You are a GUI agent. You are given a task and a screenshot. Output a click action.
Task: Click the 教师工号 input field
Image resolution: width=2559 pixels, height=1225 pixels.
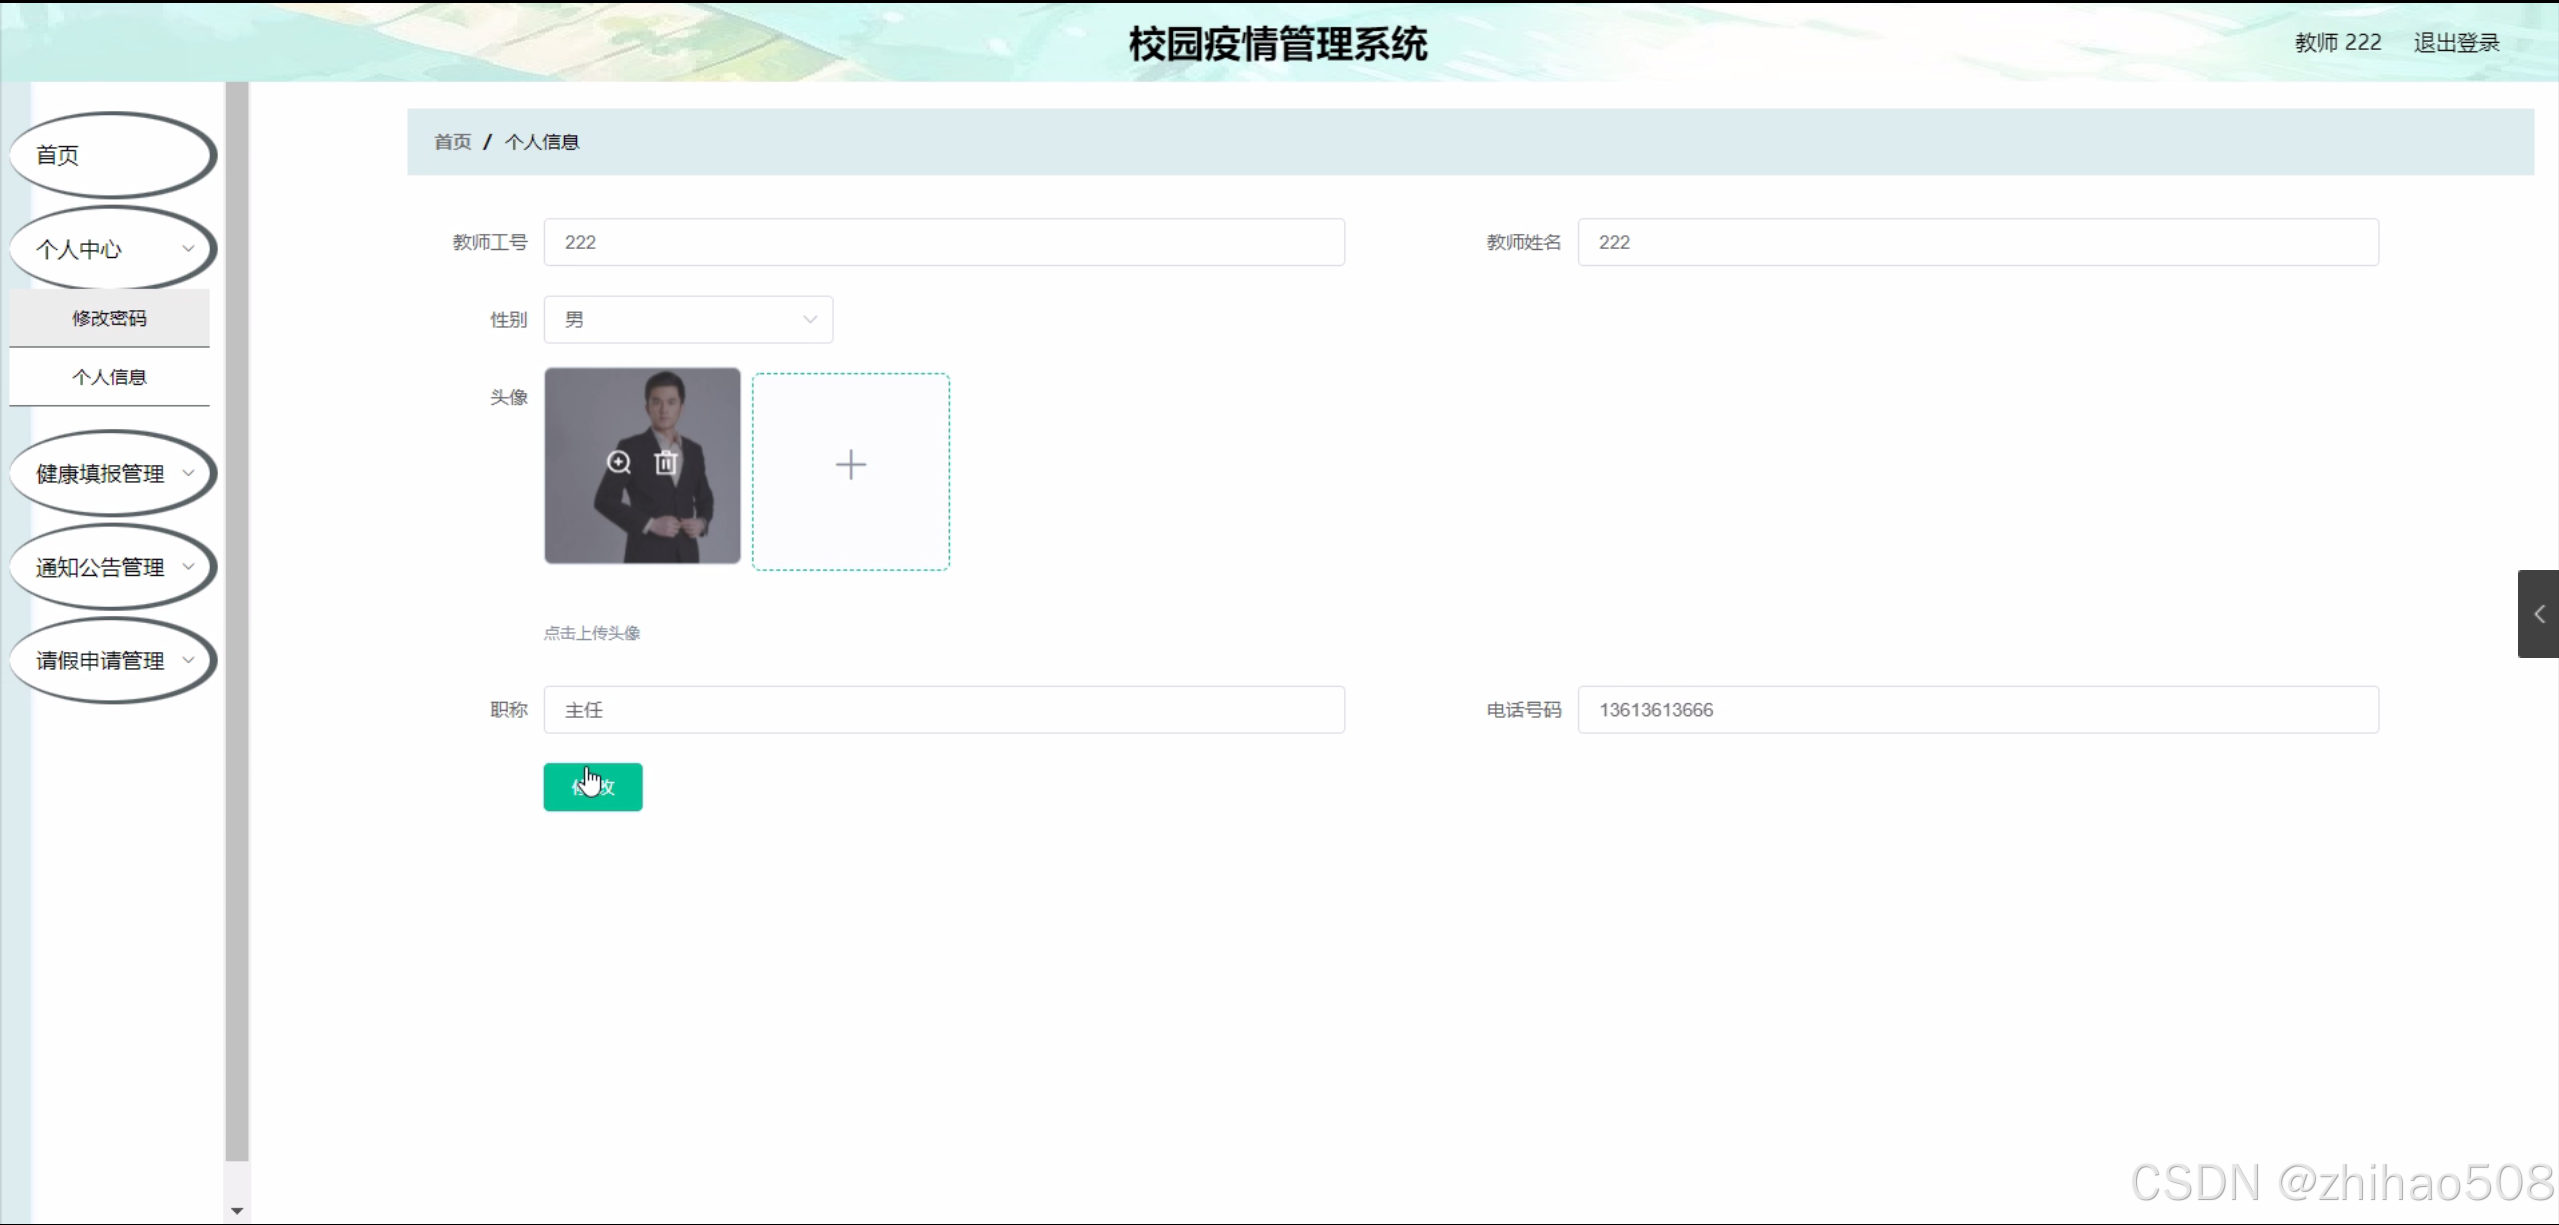(x=943, y=242)
